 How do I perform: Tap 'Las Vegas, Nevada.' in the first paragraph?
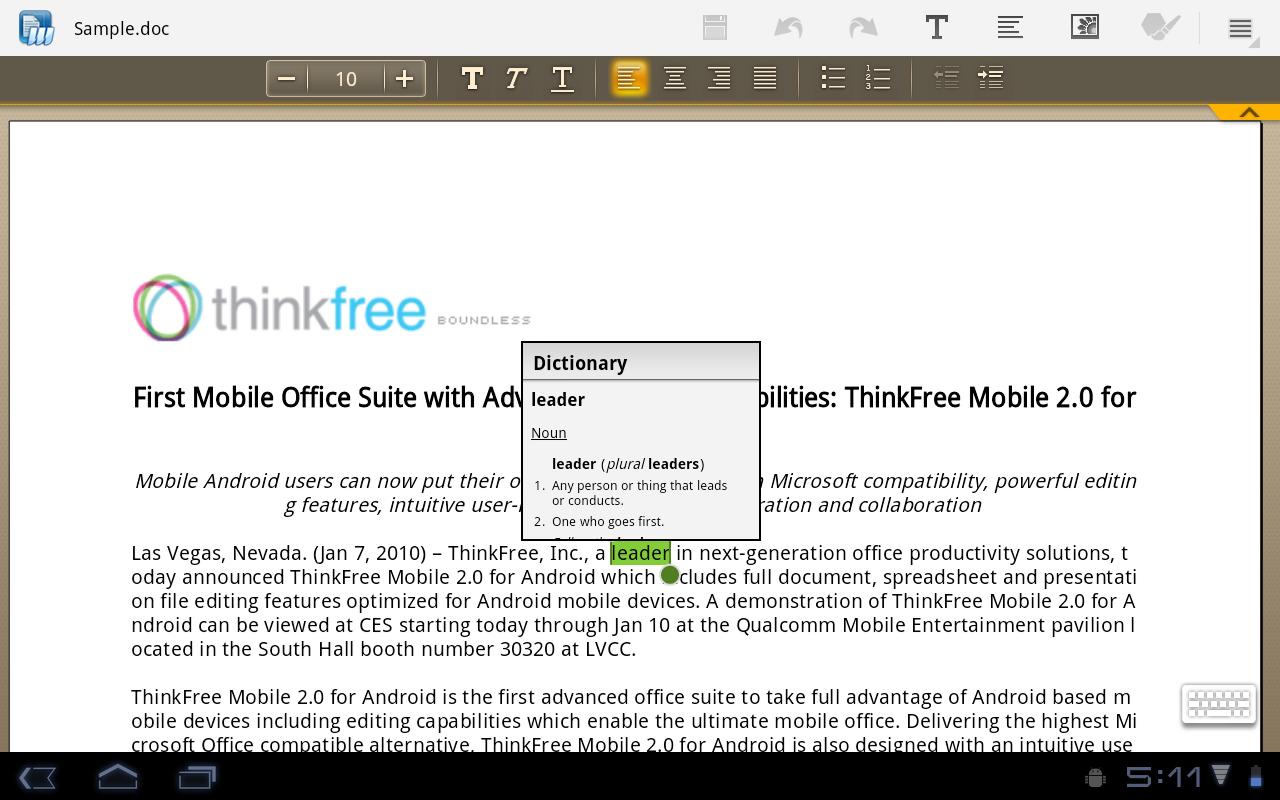click(219, 553)
